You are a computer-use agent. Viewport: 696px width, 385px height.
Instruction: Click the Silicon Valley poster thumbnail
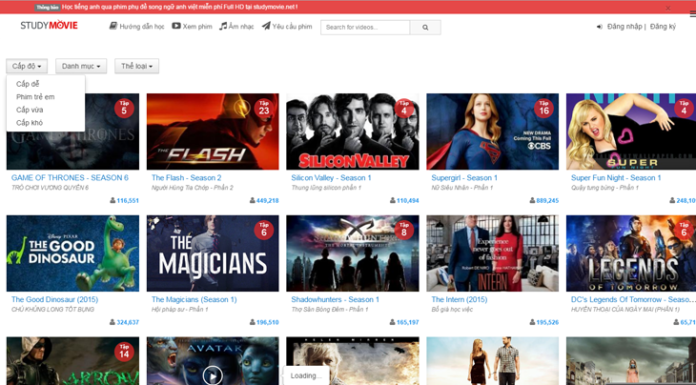(352, 131)
